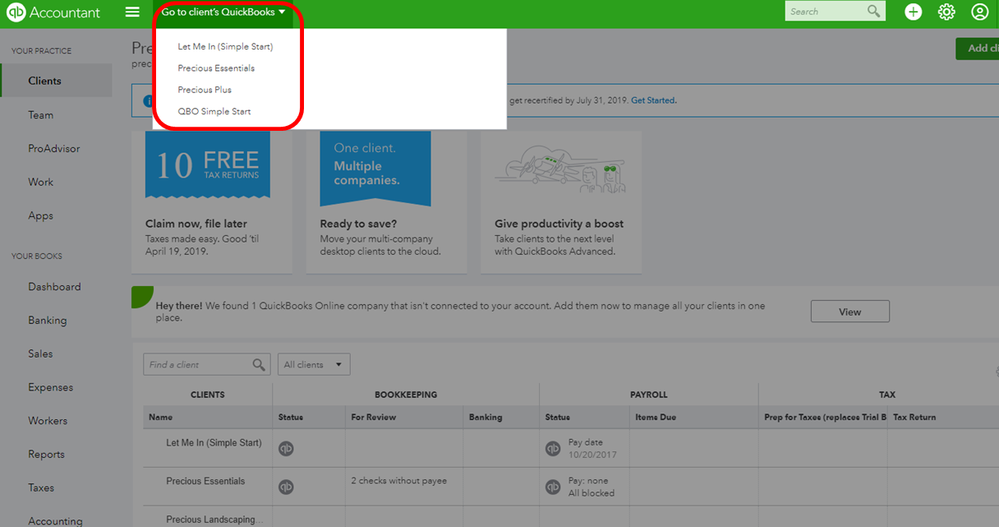Click Prep for Taxes column header
The image size is (999, 527).
click(825, 417)
